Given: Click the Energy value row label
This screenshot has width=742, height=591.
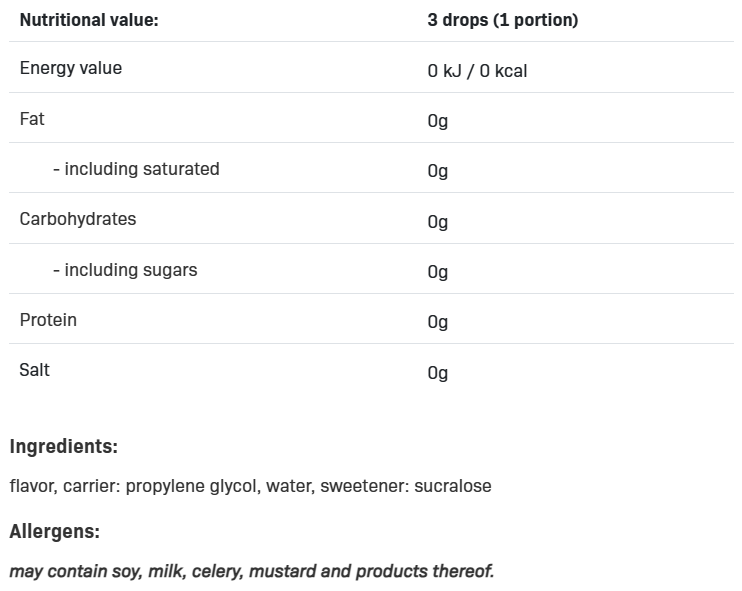Looking at the screenshot, I should coord(71,68).
